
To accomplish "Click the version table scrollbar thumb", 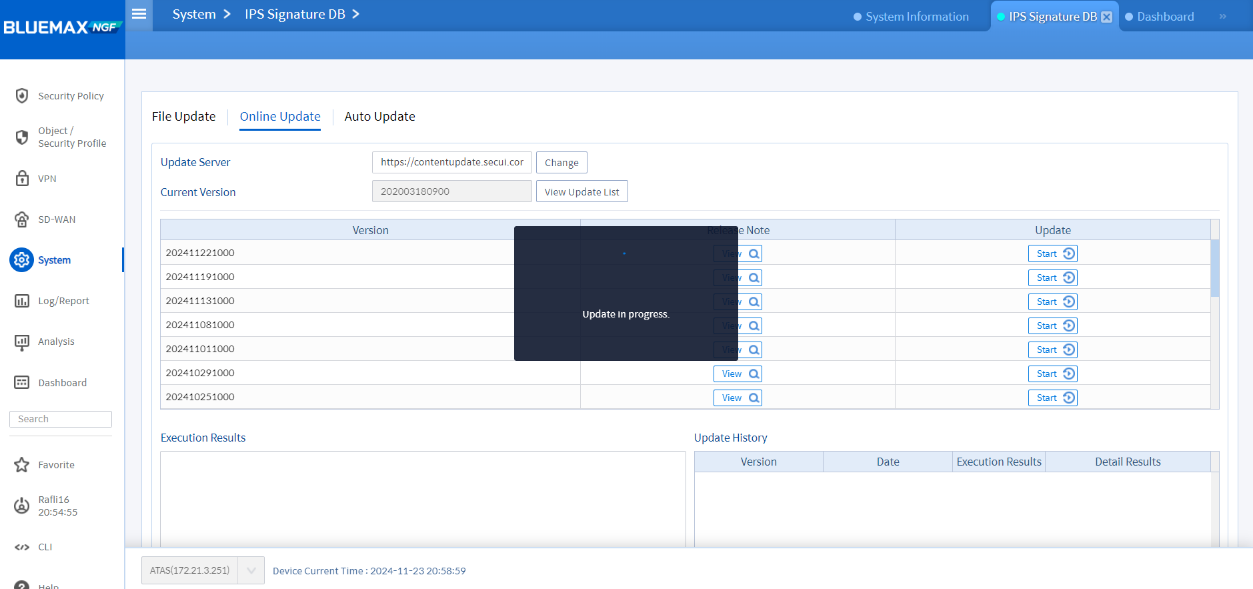I will tap(1215, 268).
